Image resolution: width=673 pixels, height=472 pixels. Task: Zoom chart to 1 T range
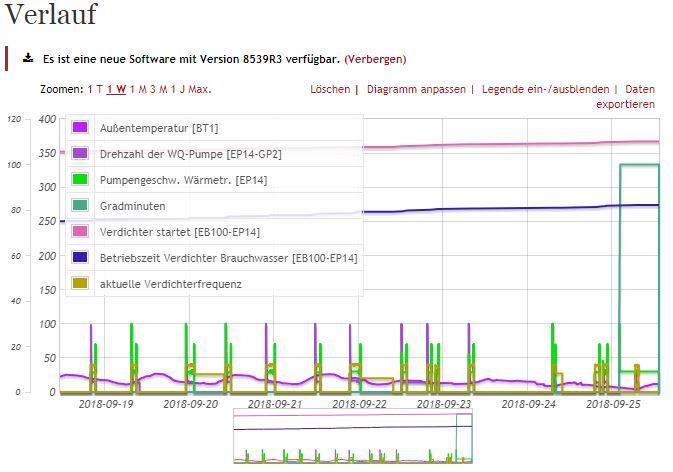point(95,89)
